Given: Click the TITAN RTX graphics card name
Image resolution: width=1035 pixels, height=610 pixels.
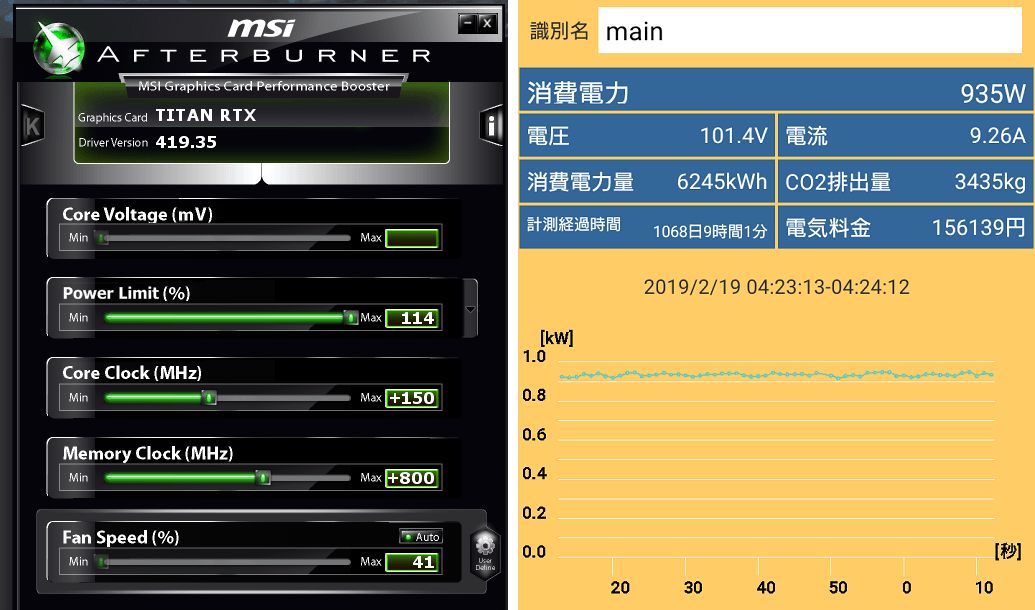Looking at the screenshot, I should [206, 116].
